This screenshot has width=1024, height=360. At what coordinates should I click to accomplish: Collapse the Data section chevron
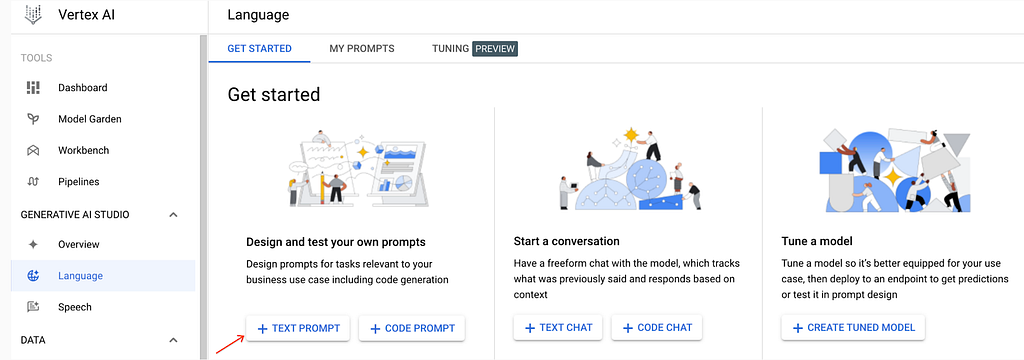coord(173,340)
